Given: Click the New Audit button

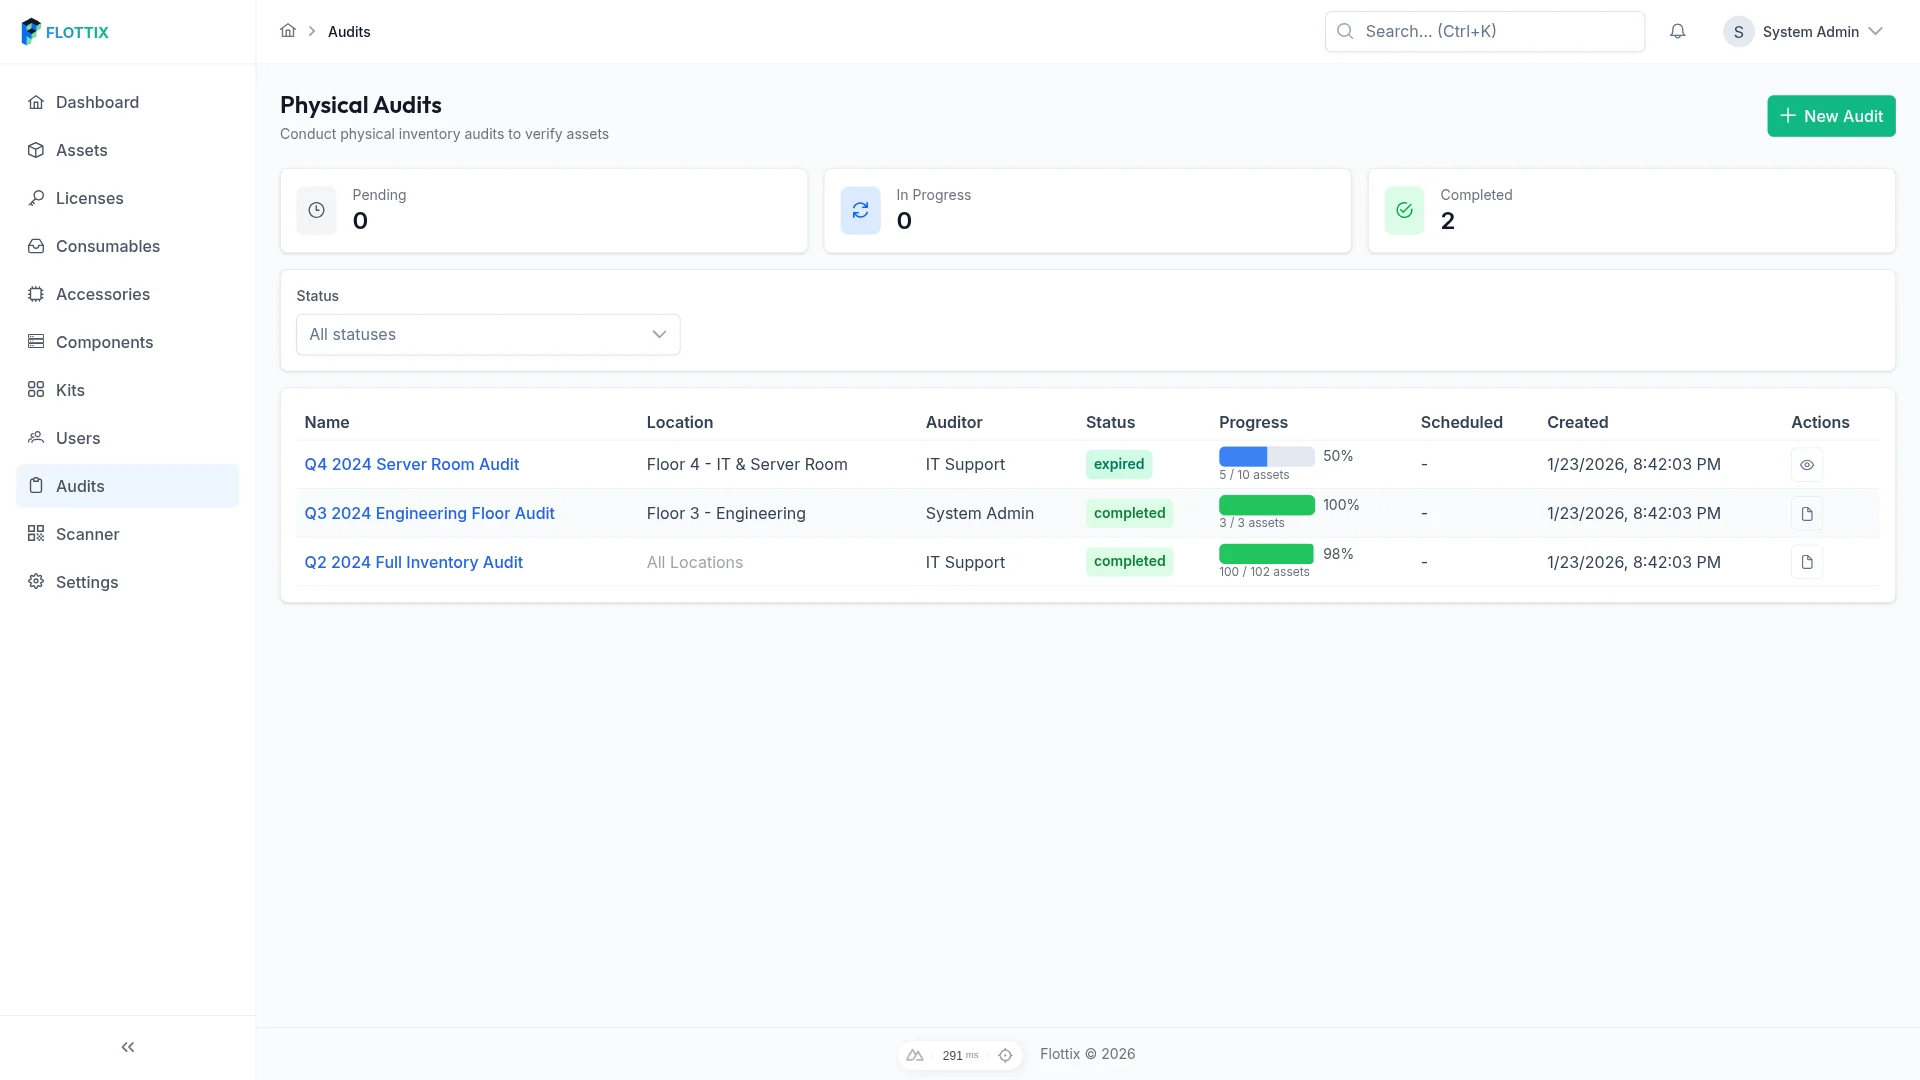Looking at the screenshot, I should pos(1831,116).
